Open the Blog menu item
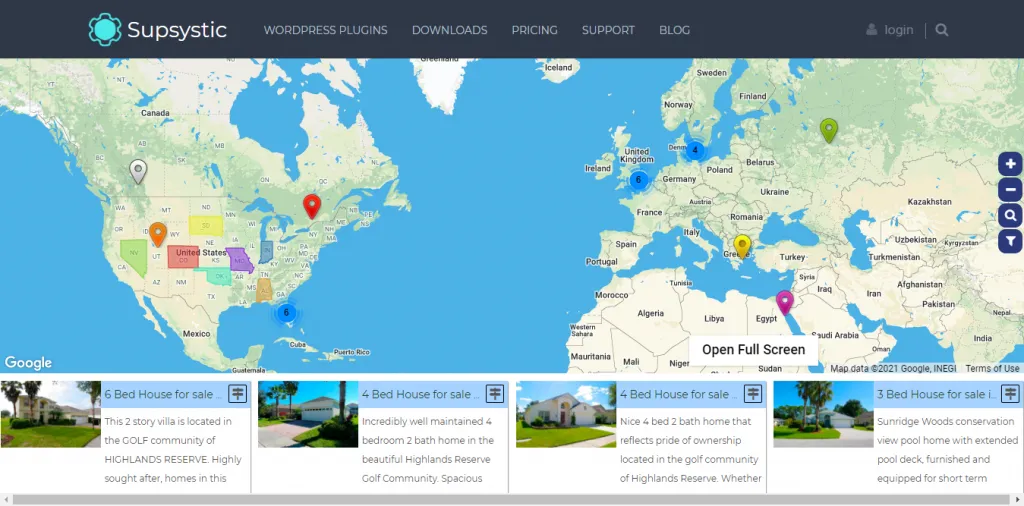 click(x=674, y=30)
